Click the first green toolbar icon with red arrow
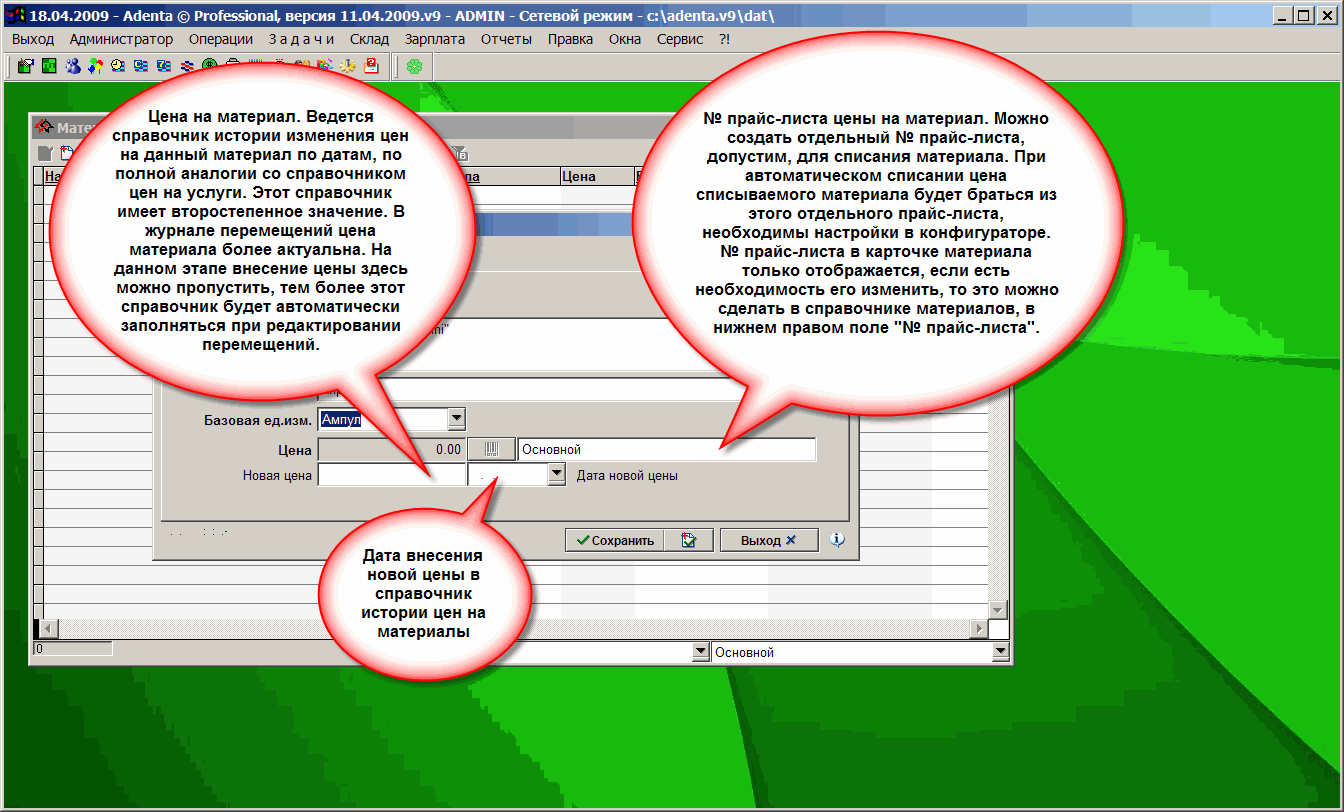The height and width of the screenshot is (812, 1344). (26, 66)
